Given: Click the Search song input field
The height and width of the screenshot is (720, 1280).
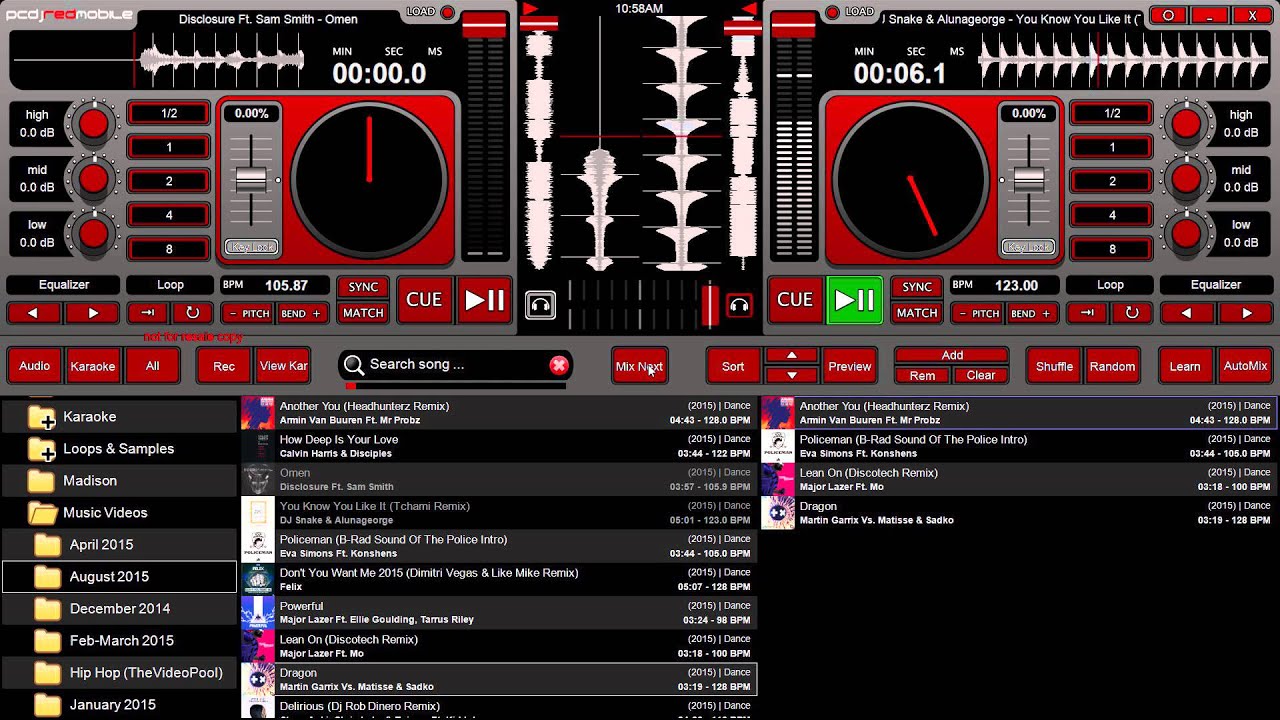Looking at the screenshot, I should 457,365.
